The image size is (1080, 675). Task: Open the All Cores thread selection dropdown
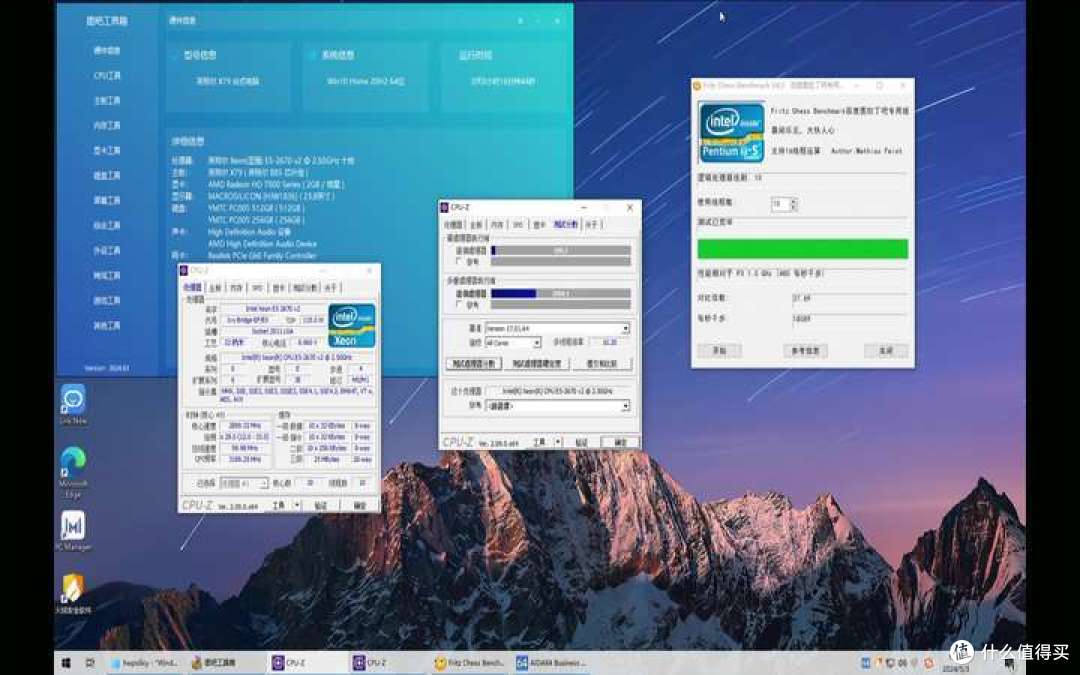pyautogui.click(x=535, y=343)
